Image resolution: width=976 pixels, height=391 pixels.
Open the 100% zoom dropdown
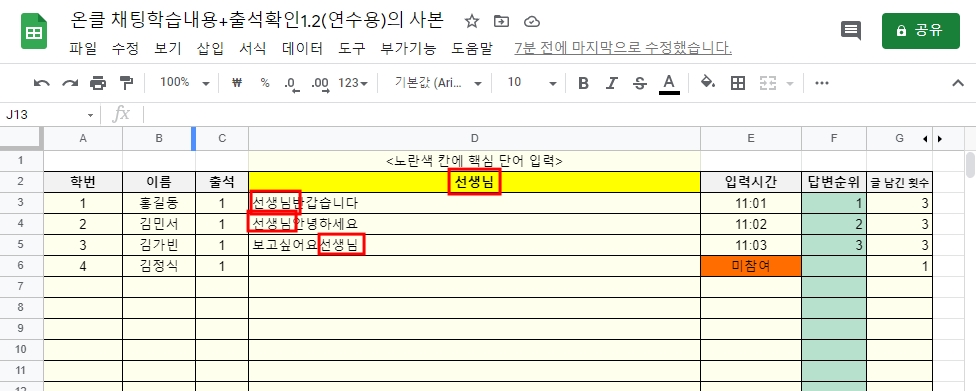click(185, 83)
